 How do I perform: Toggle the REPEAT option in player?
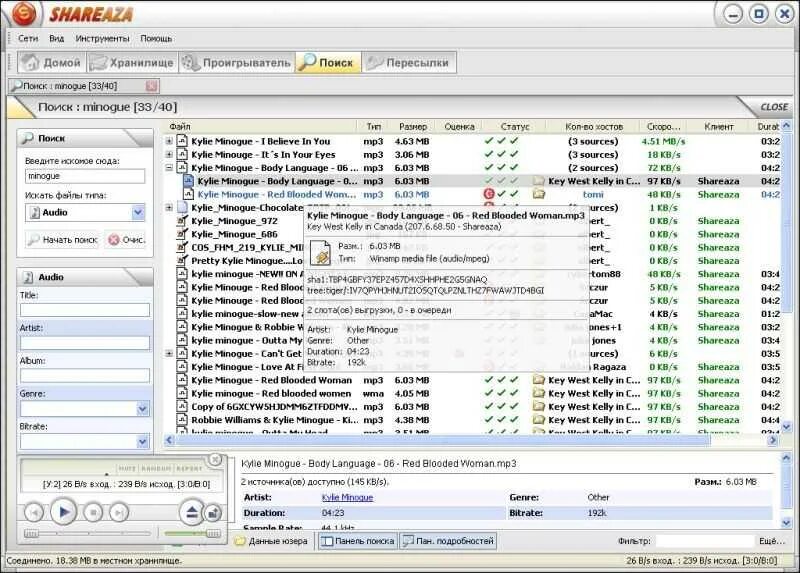click(189, 468)
